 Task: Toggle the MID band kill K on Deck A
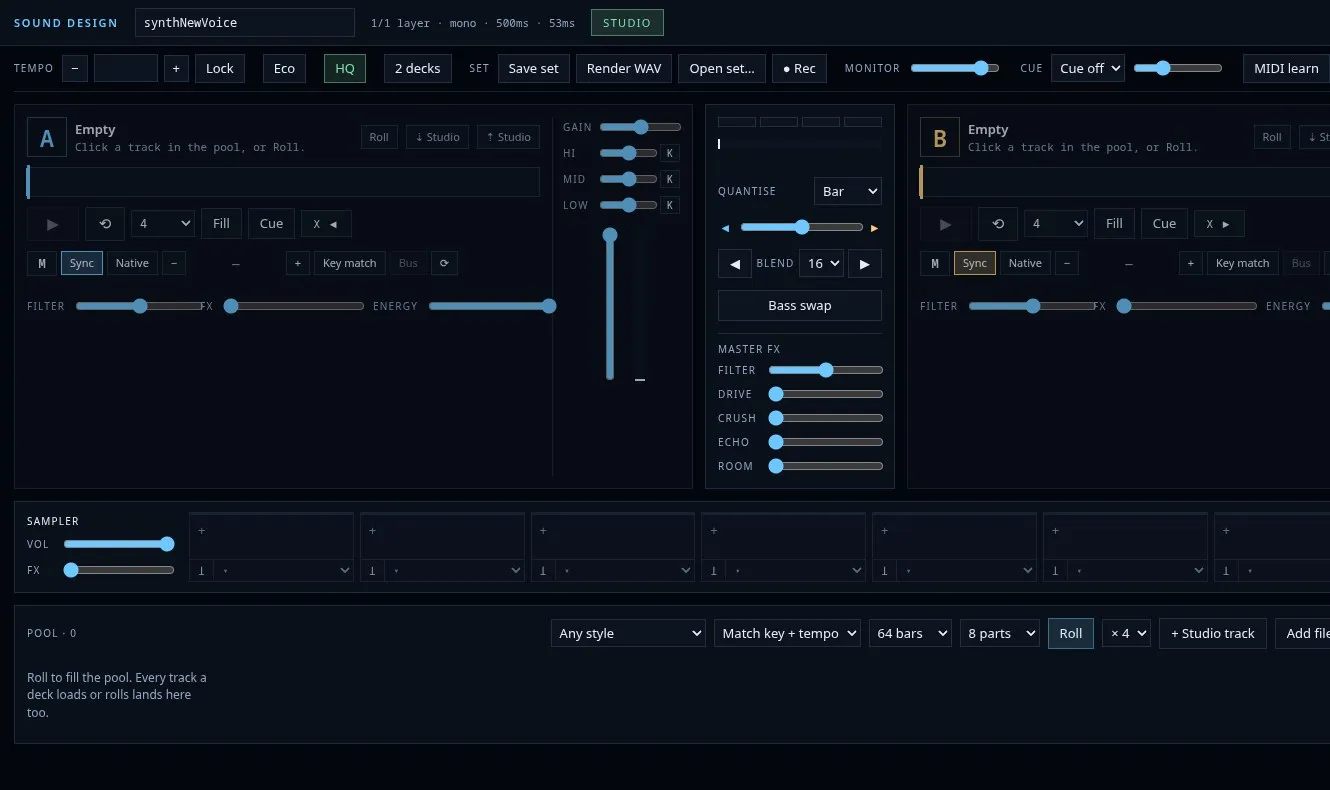[670, 179]
